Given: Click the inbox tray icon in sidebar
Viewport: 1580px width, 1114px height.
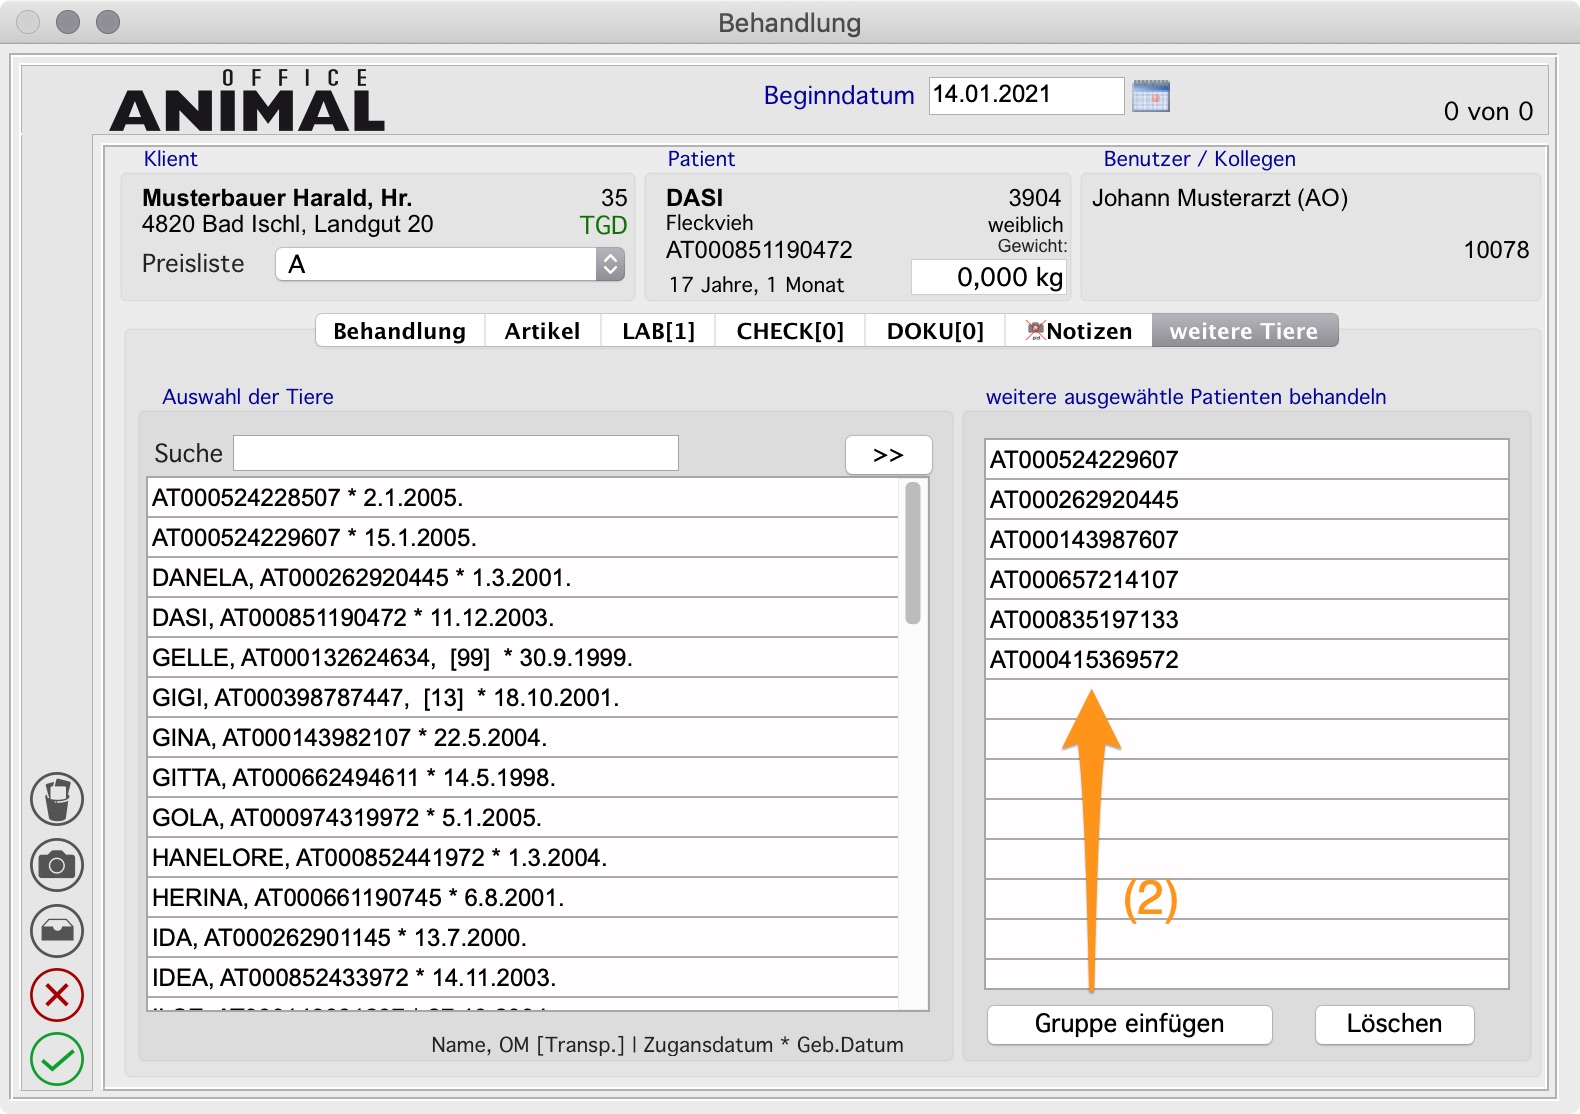Looking at the screenshot, I should [57, 931].
